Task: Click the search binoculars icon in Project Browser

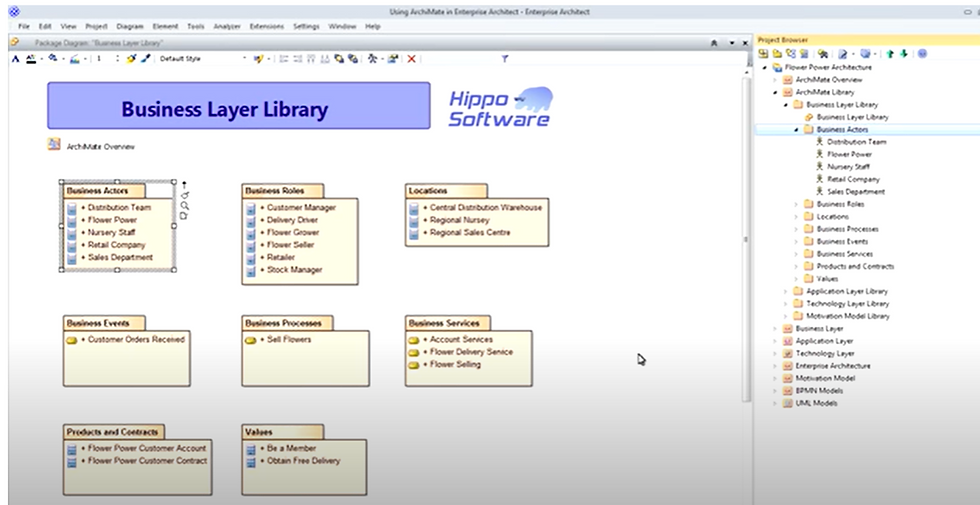Action: pyautogui.click(x=823, y=54)
